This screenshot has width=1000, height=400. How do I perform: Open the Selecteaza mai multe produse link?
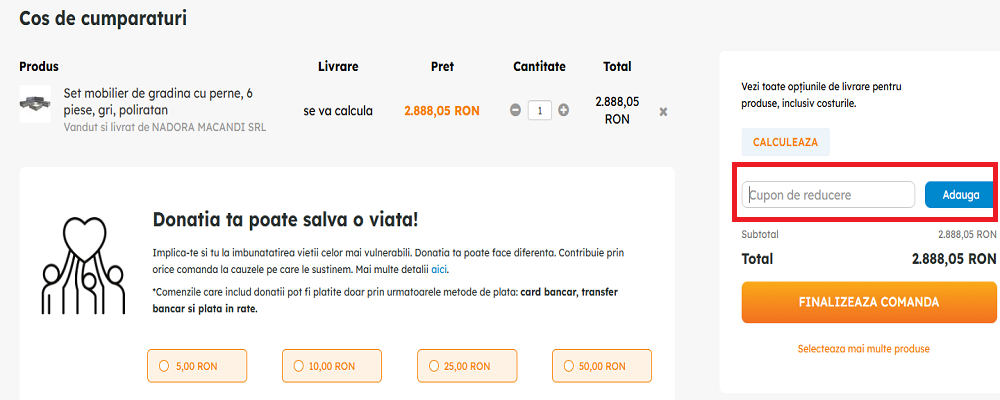(863, 349)
